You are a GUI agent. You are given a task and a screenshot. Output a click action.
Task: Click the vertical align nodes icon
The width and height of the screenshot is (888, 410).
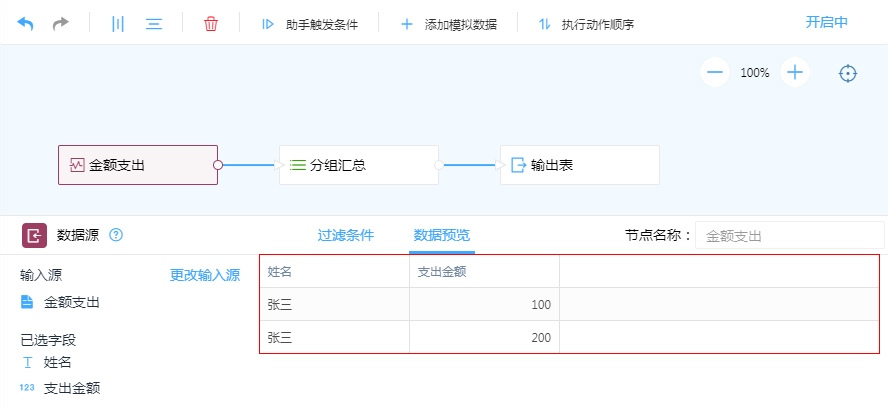click(118, 23)
